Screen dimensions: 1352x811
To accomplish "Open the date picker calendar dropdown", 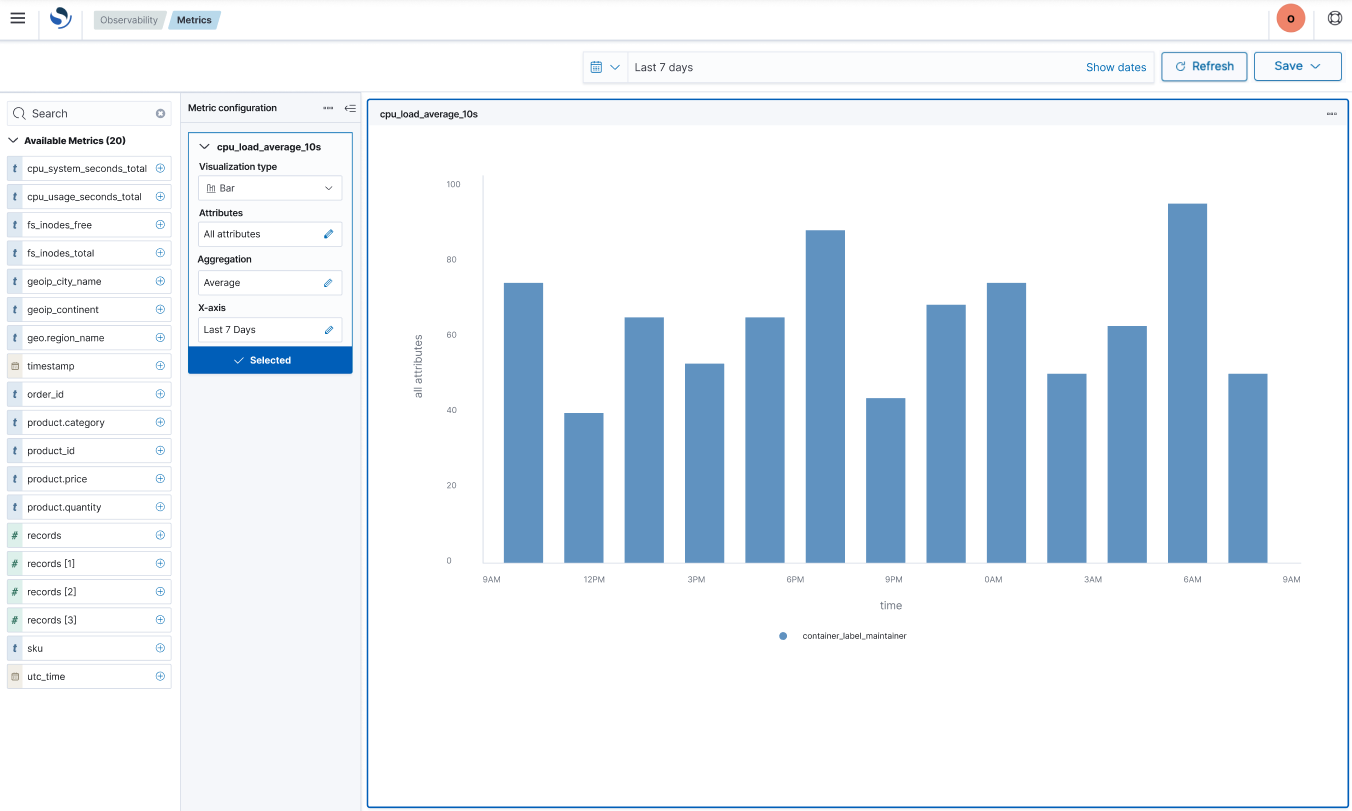I will click(x=606, y=66).
